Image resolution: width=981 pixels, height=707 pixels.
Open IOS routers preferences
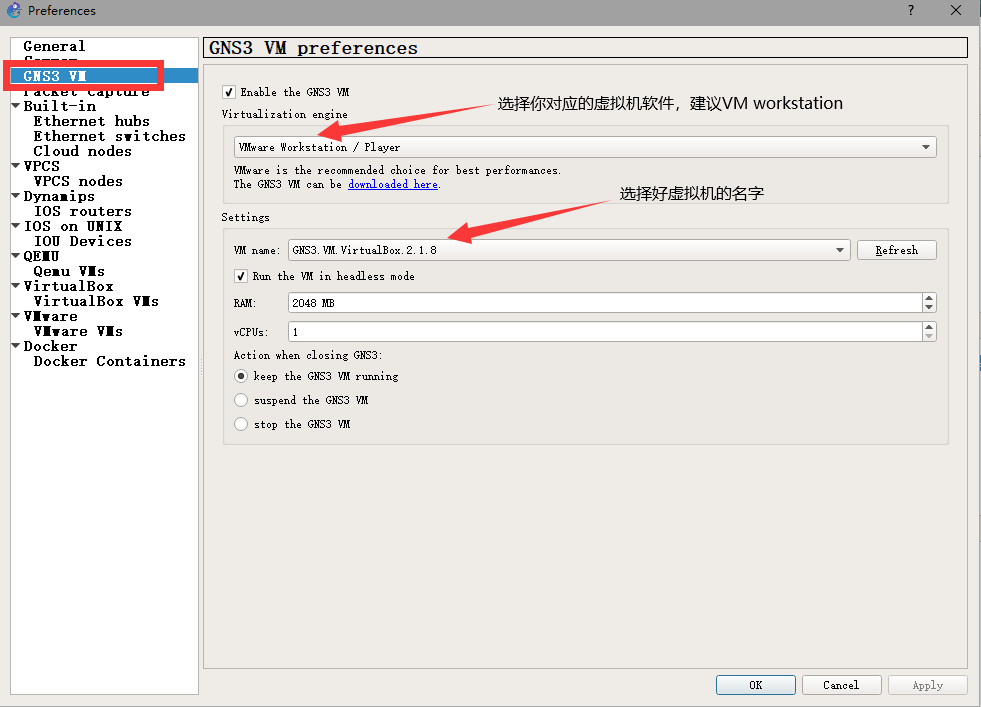click(83, 211)
